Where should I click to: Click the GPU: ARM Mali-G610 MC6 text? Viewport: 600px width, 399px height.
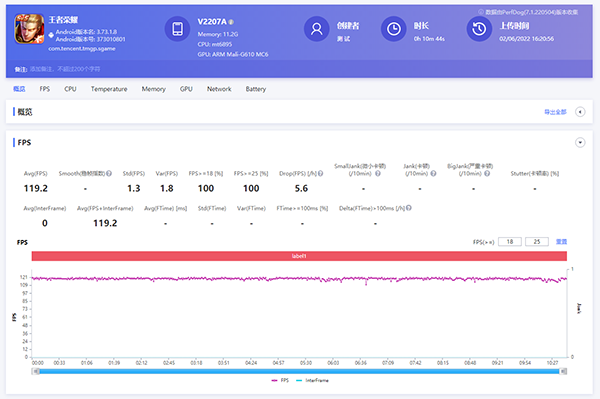pyautogui.click(x=233, y=54)
